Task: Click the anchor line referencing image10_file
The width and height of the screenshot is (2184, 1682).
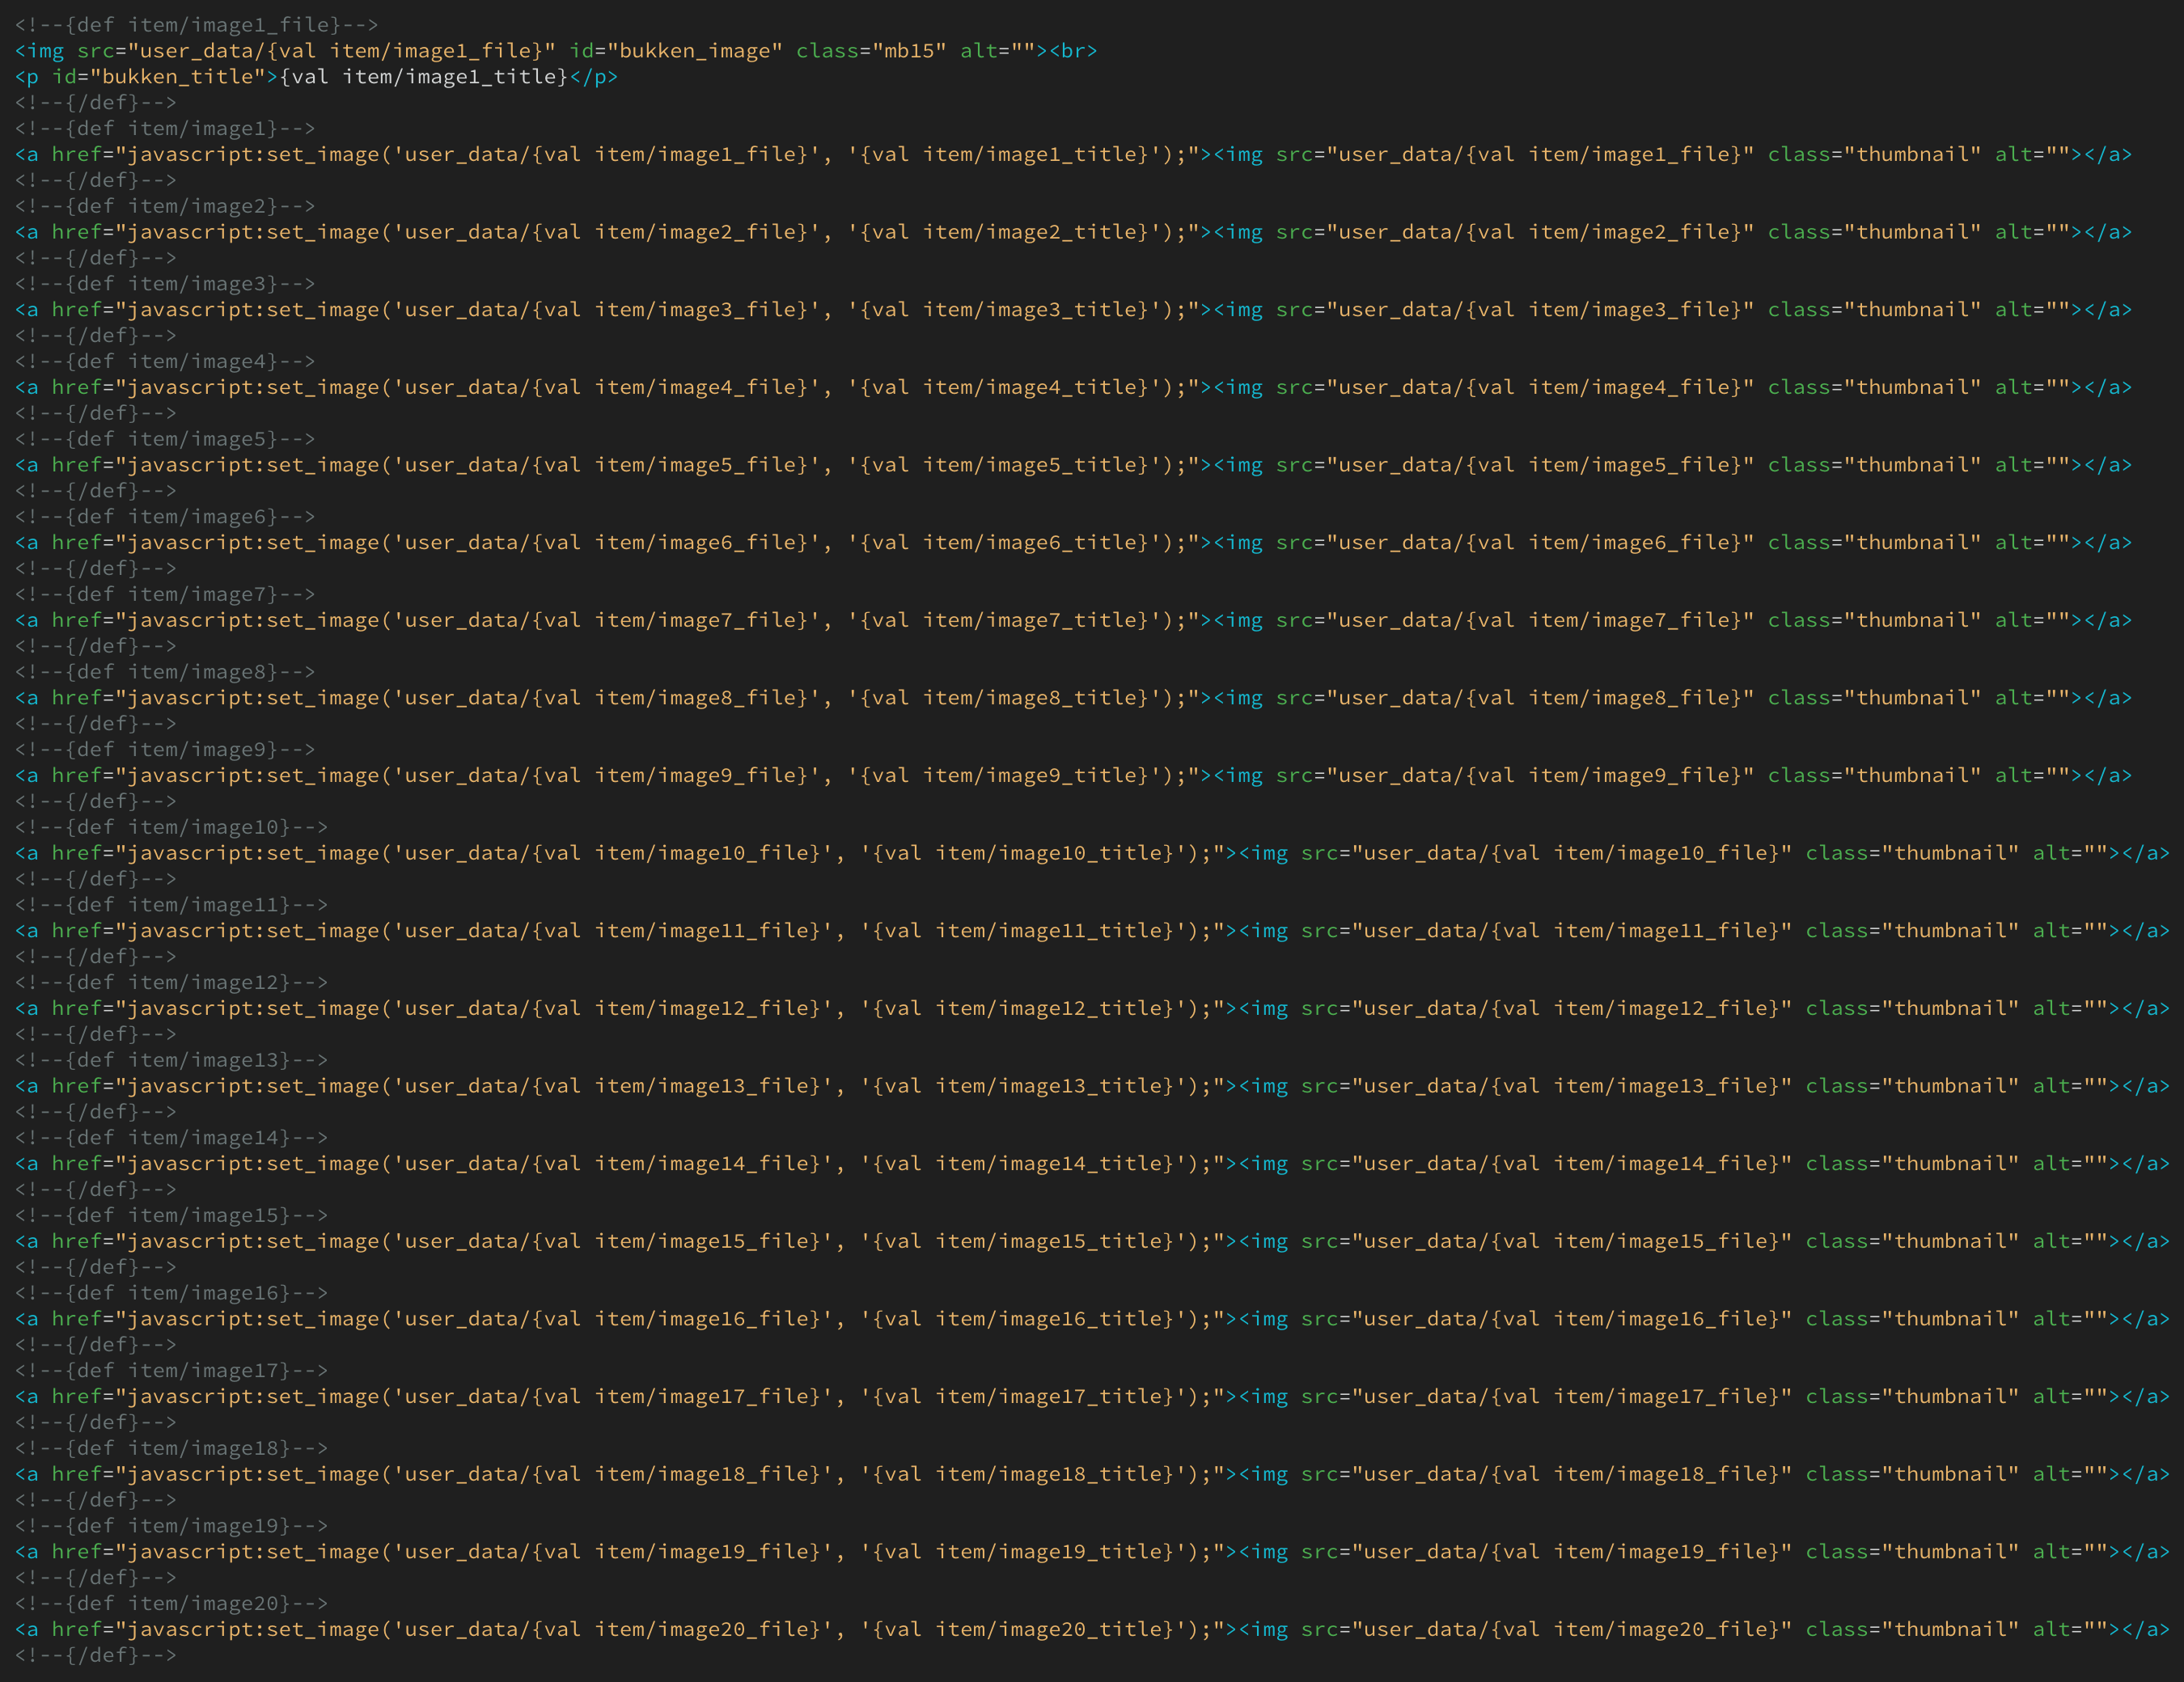Action: click(1092, 853)
